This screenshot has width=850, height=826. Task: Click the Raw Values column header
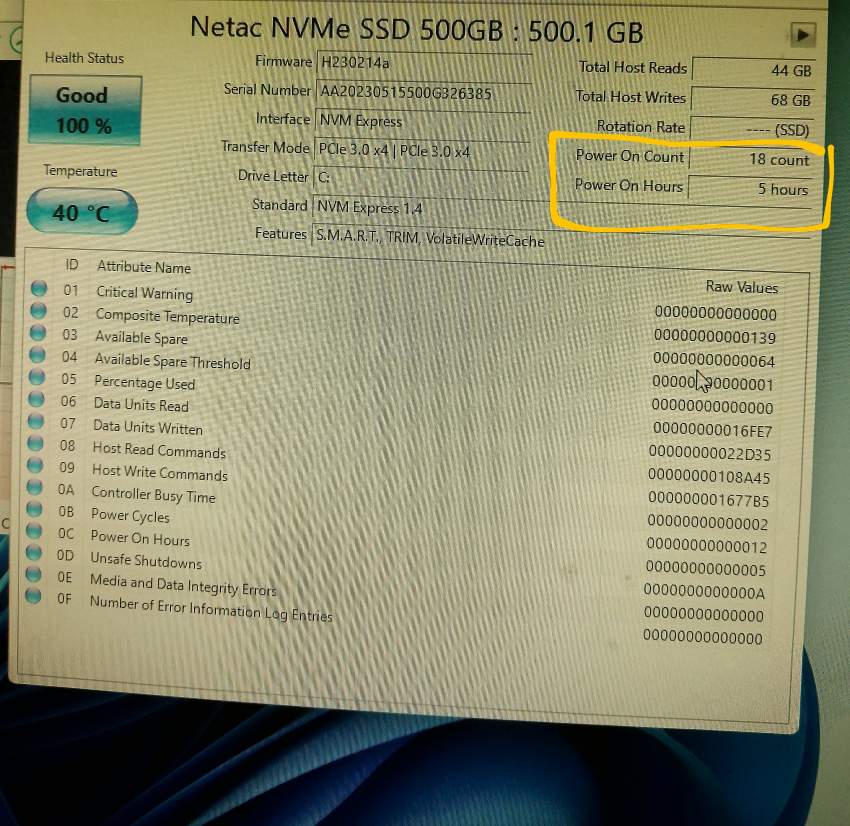(x=741, y=288)
